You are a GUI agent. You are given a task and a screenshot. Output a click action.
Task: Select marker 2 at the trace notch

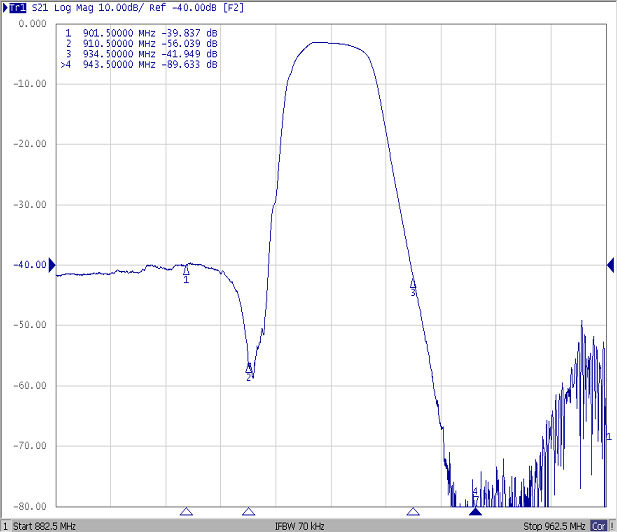(x=249, y=368)
